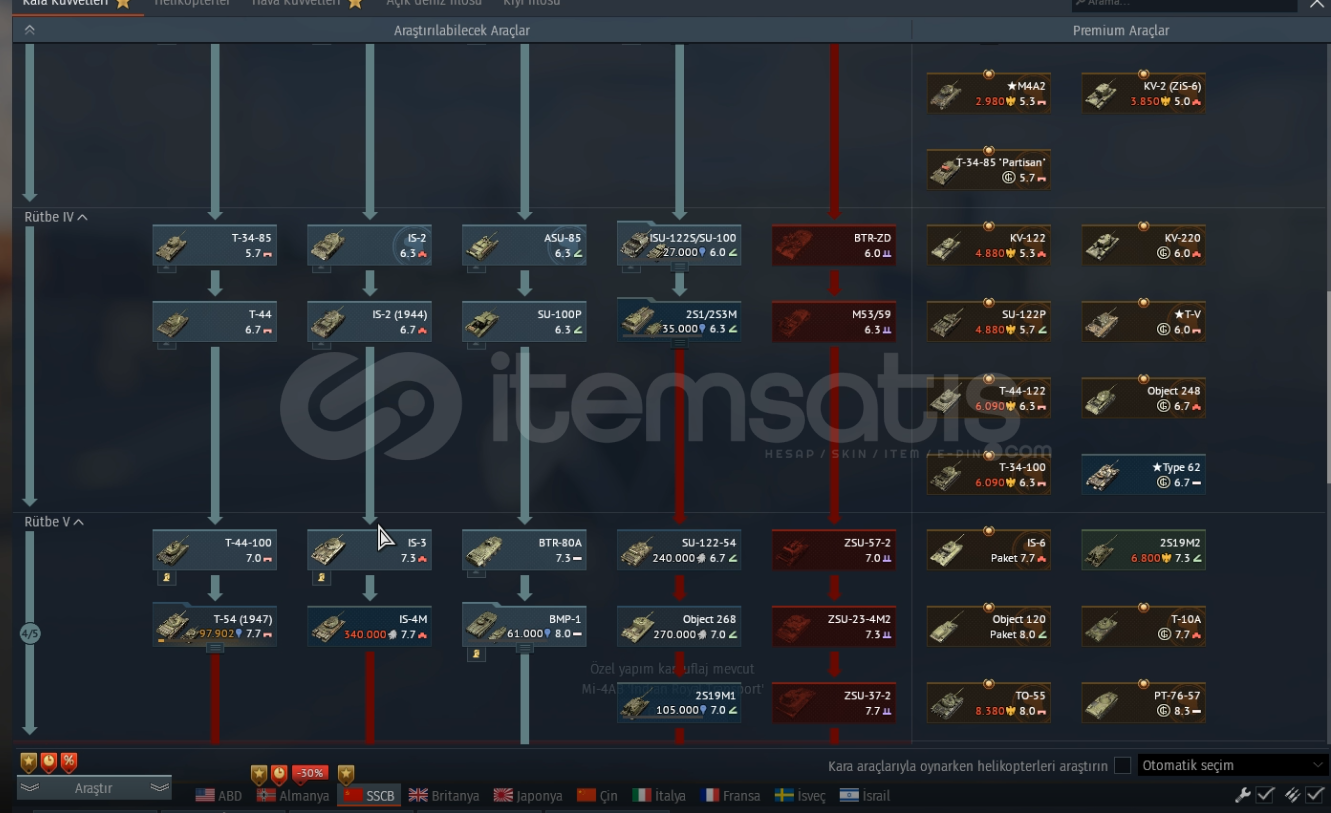Image resolution: width=1331 pixels, height=813 pixels.
Task: Select the premium T-44-122 card
Action: click(x=989, y=398)
